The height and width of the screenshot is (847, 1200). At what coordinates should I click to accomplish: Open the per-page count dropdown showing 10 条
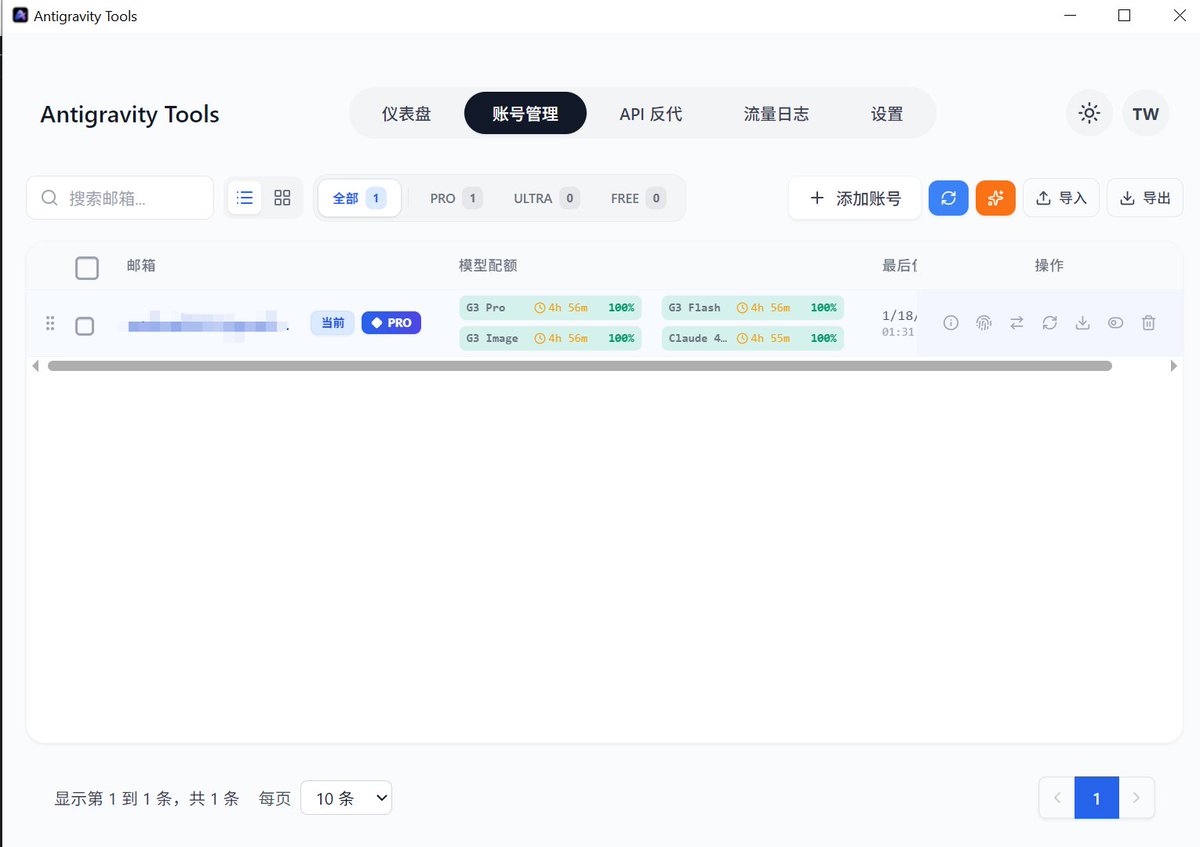click(x=346, y=798)
